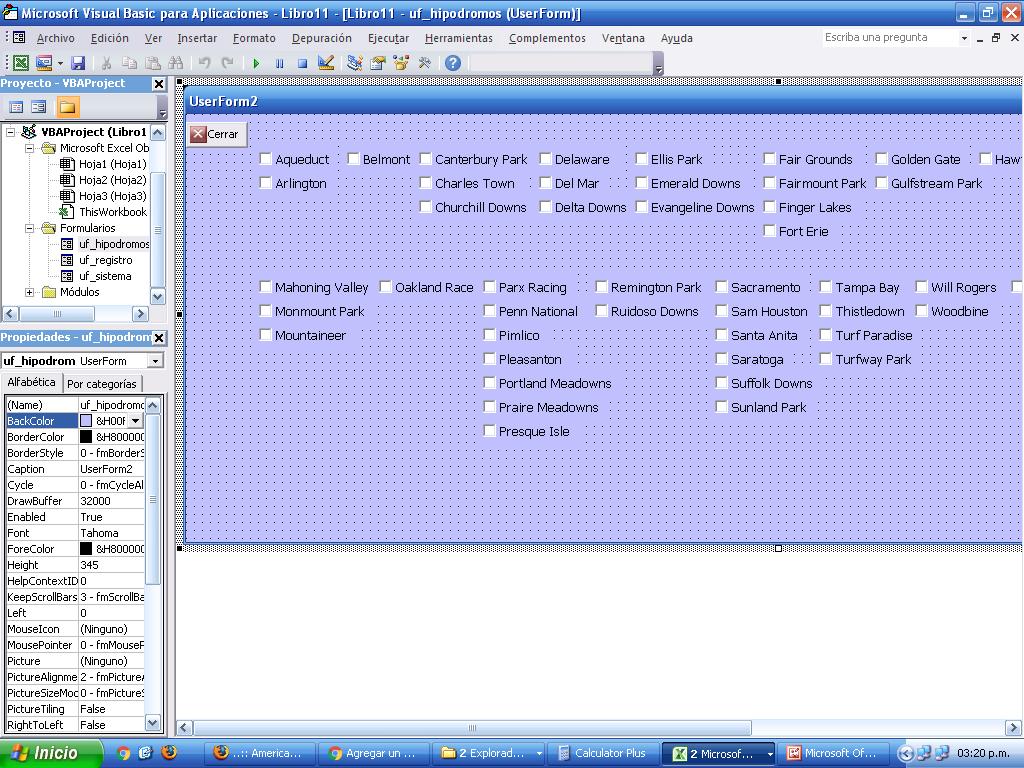Image resolution: width=1024 pixels, height=768 pixels.
Task: Click the Find binoculars icon
Action: coord(175,63)
